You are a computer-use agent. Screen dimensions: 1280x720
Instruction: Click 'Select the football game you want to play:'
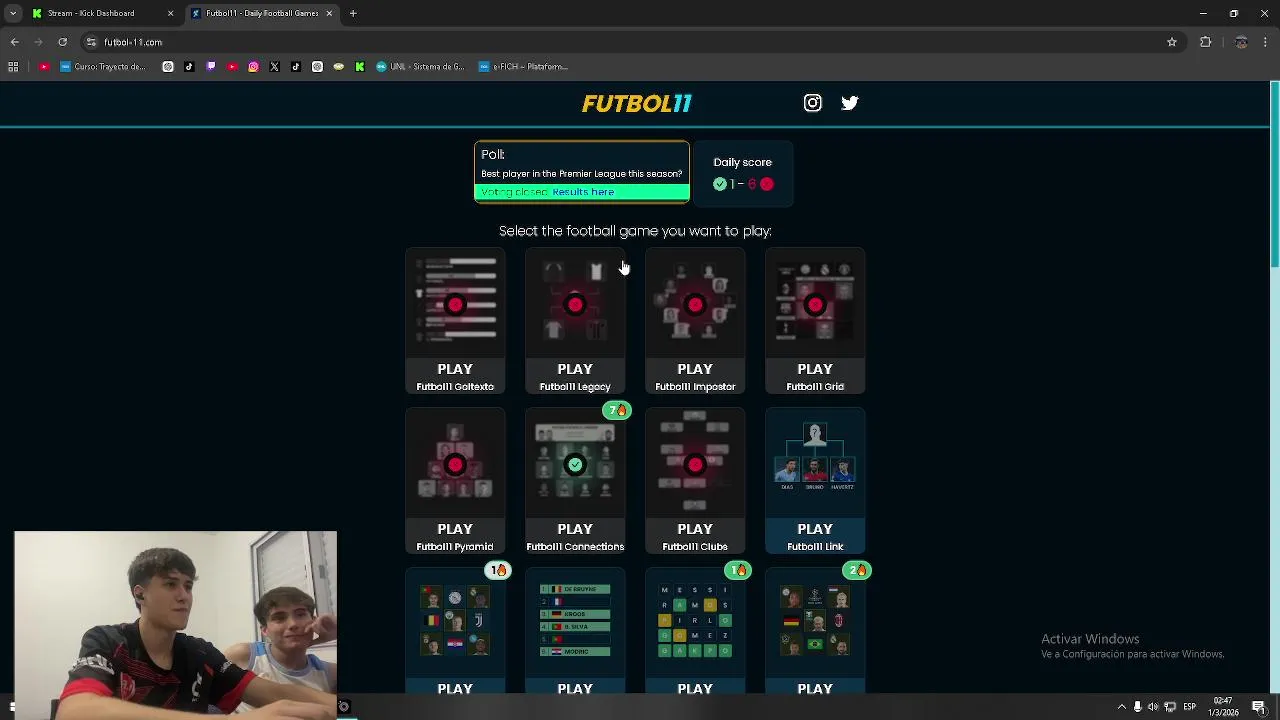tap(635, 231)
